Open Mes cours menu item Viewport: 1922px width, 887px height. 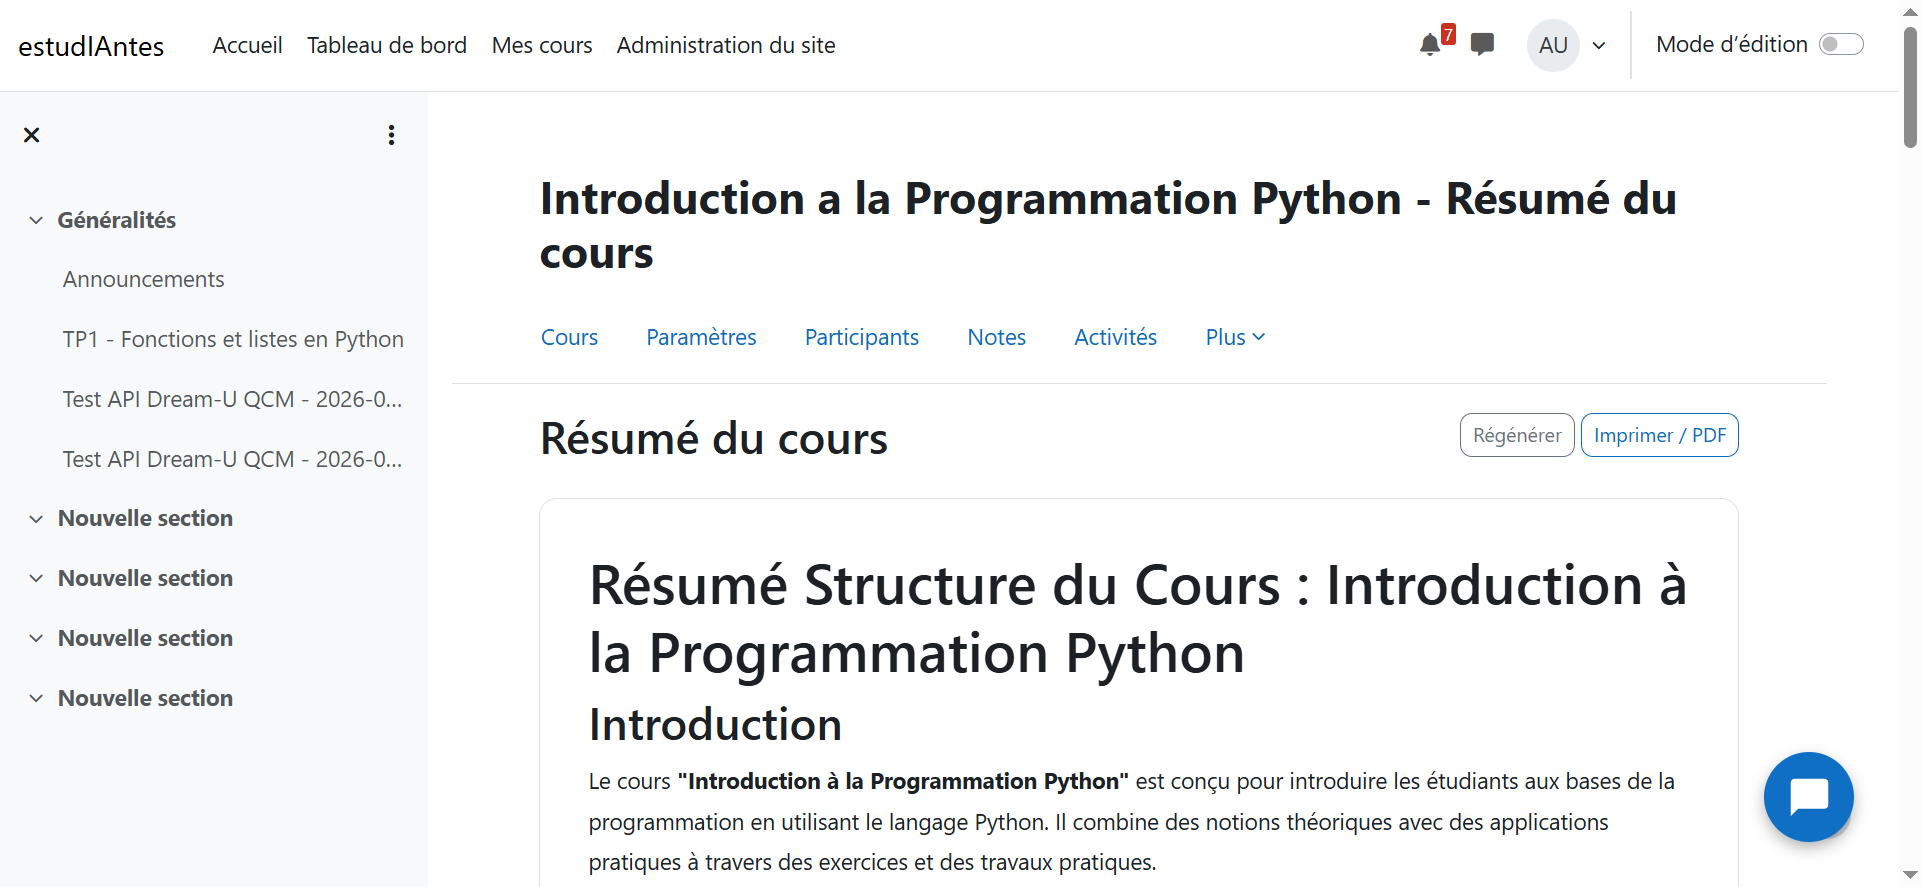(x=542, y=45)
